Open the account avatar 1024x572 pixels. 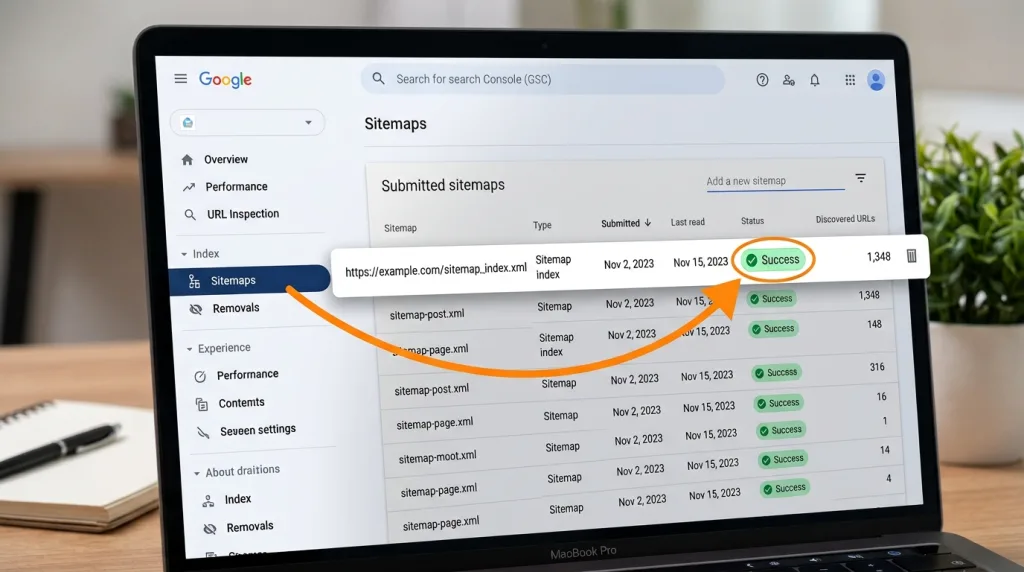pyautogui.click(x=876, y=80)
